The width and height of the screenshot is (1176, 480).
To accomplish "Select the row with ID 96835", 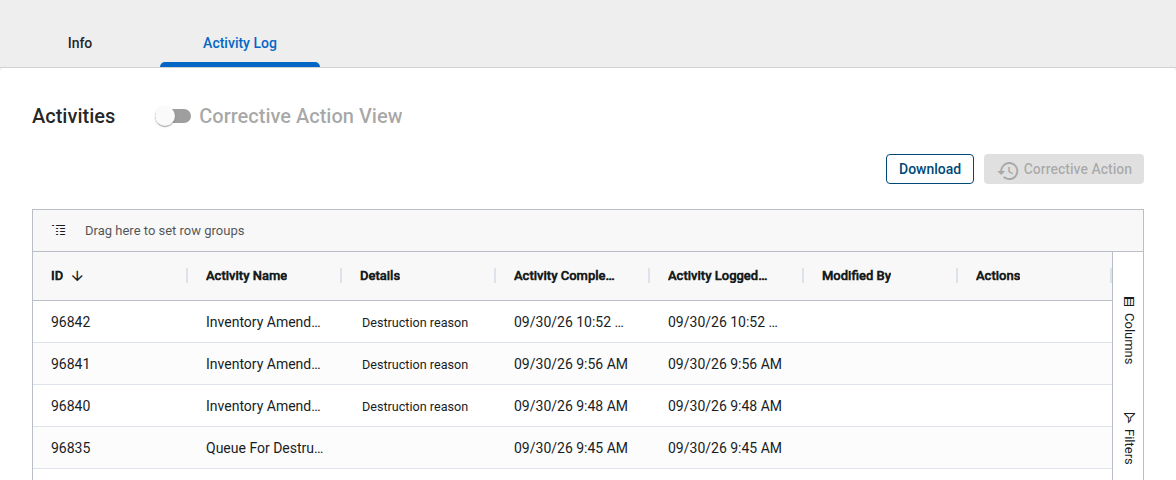I will coord(572,448).
